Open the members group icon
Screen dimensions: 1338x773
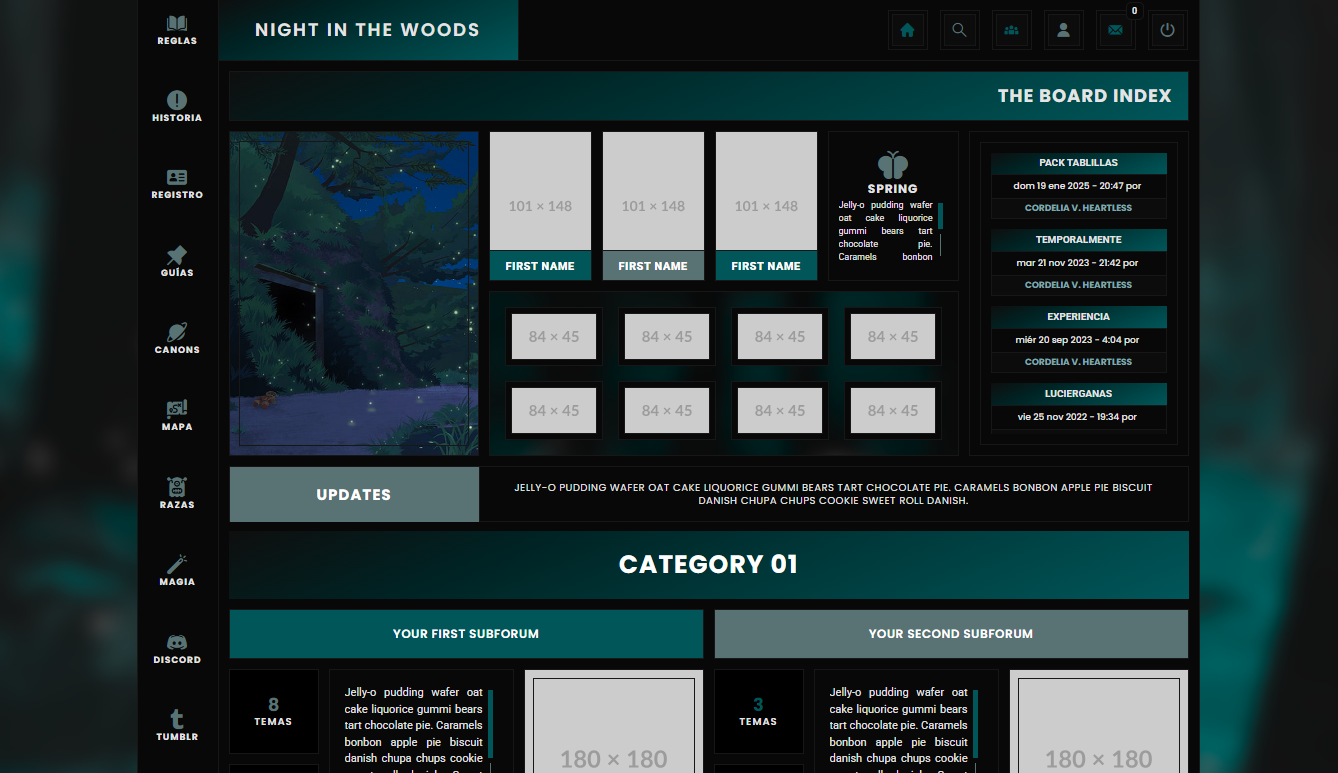(1012, 30)
